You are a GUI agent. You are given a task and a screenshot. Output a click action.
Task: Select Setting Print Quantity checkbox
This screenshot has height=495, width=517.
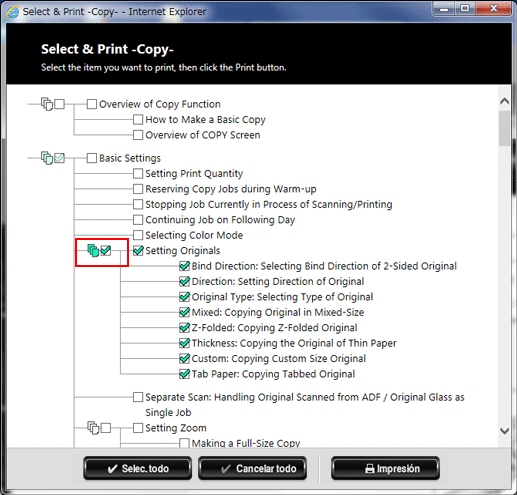coord(138,173)
